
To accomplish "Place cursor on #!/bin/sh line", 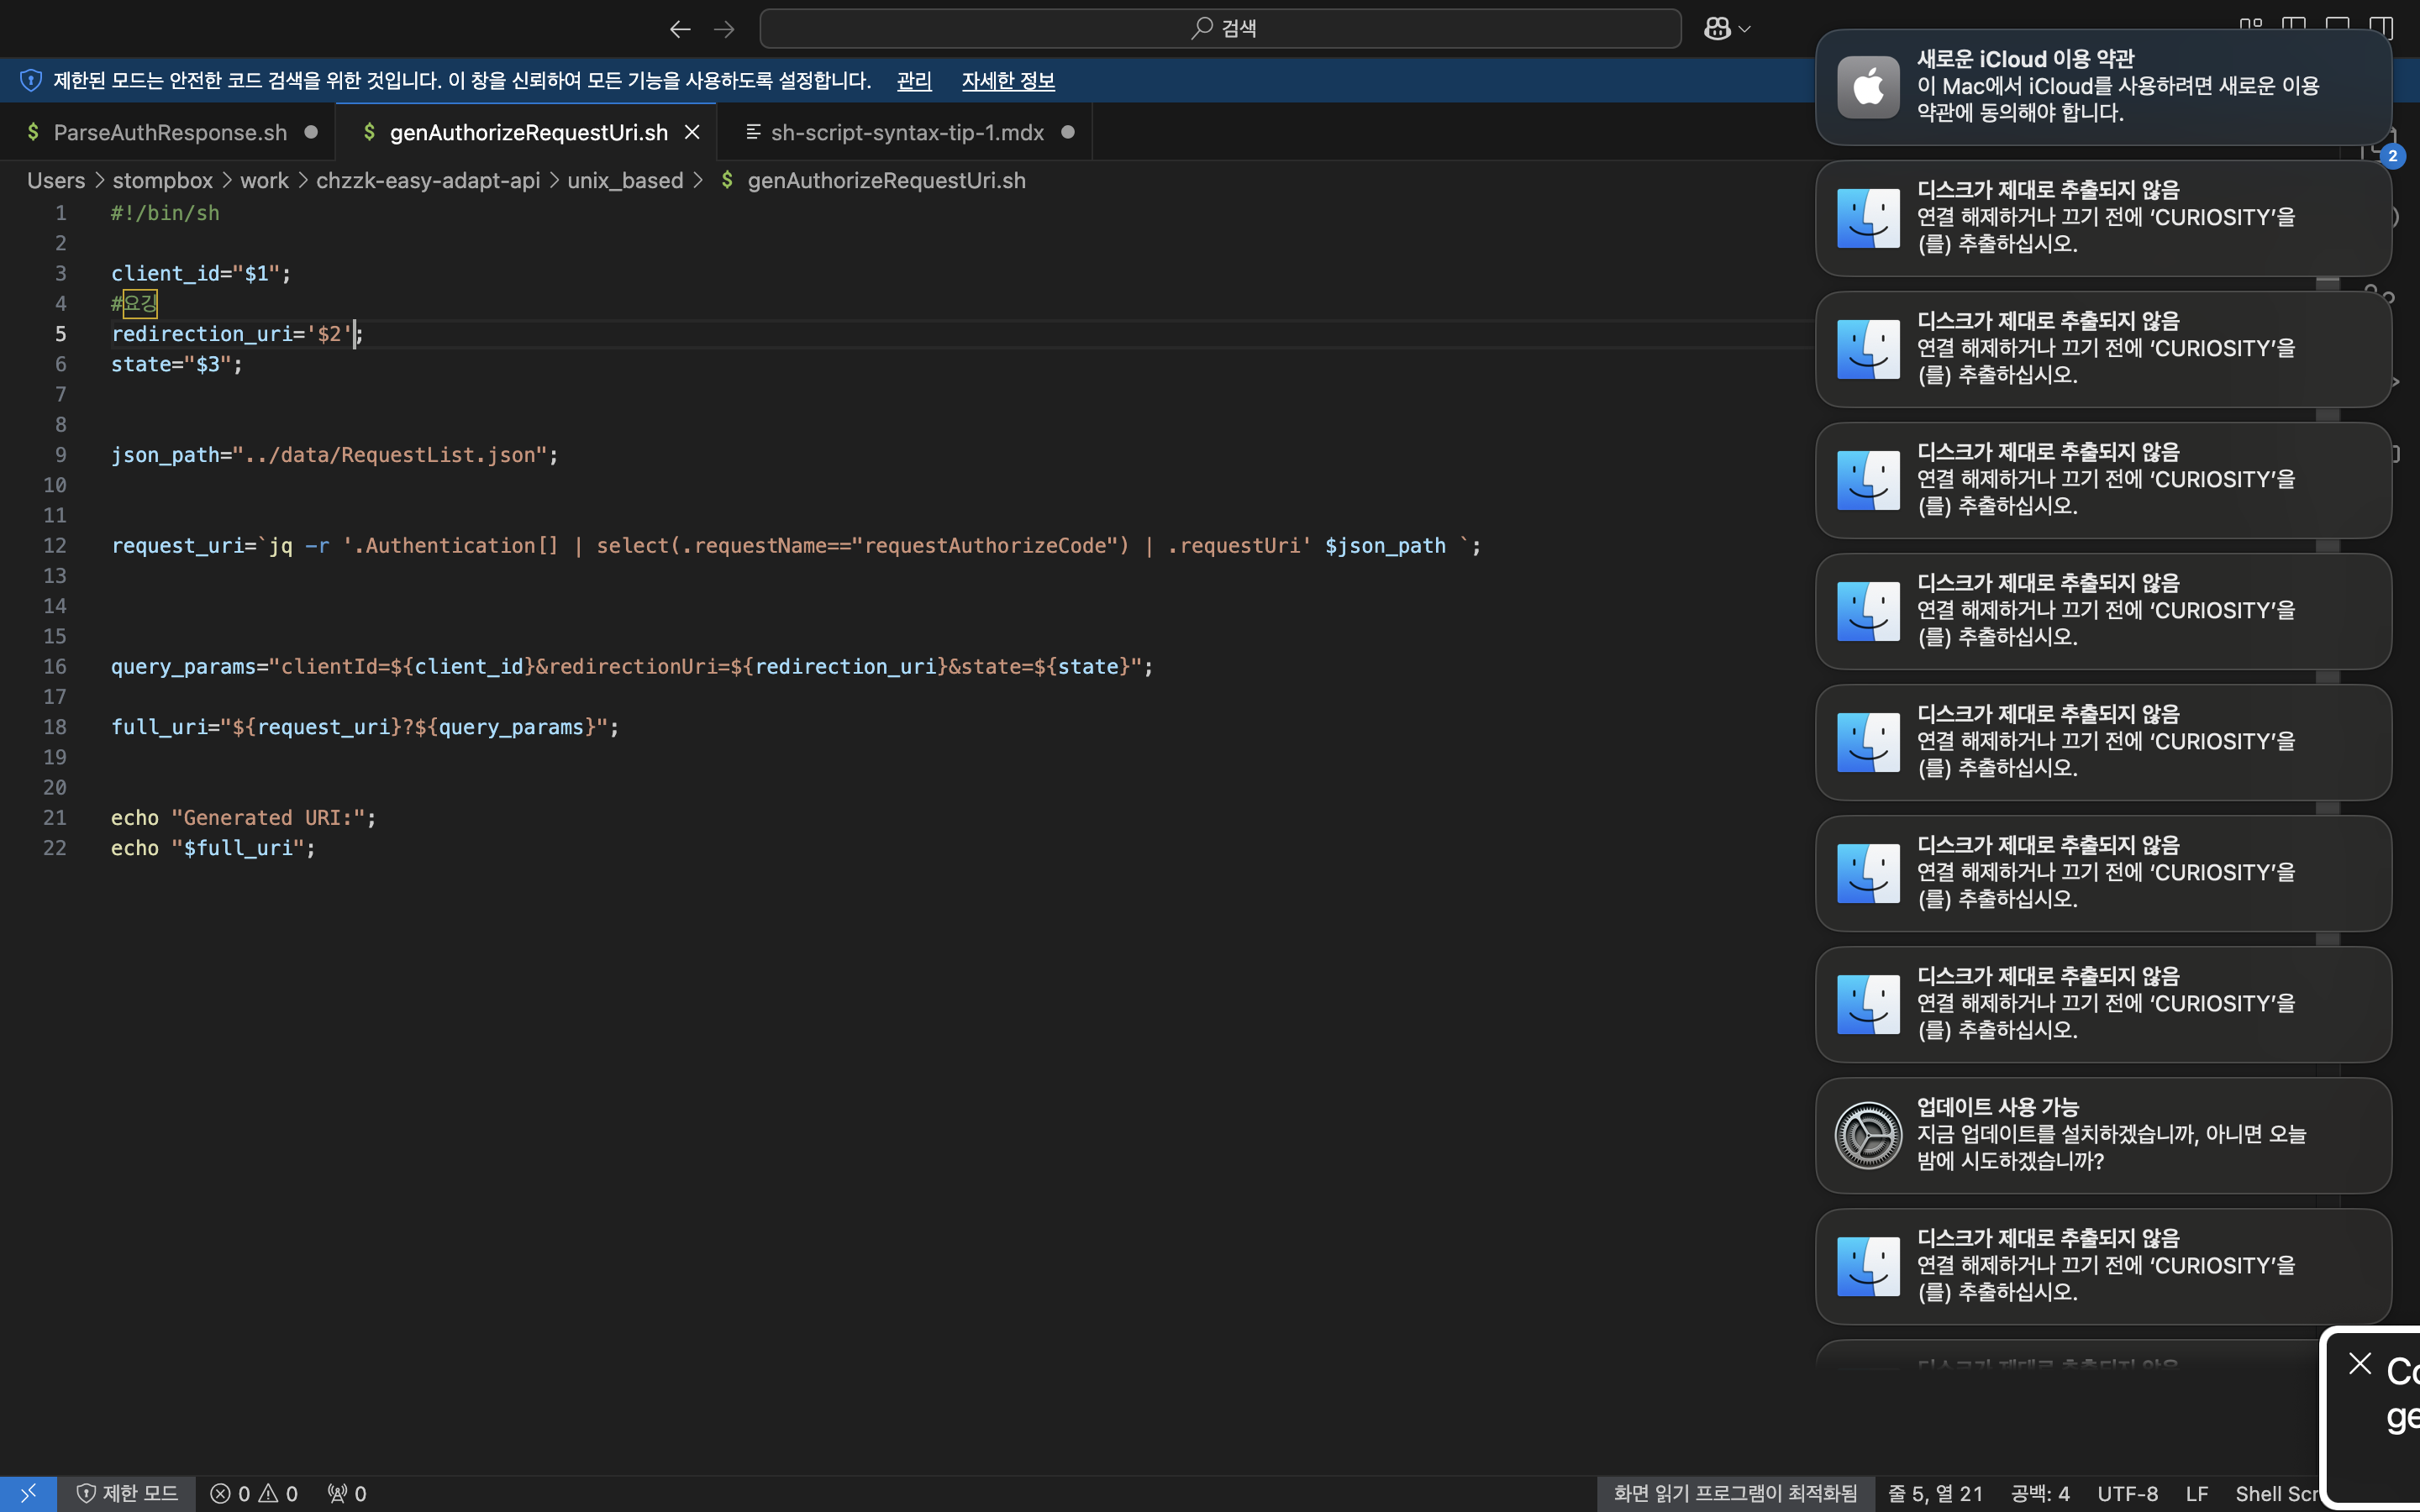I will (x=165, y=213).
